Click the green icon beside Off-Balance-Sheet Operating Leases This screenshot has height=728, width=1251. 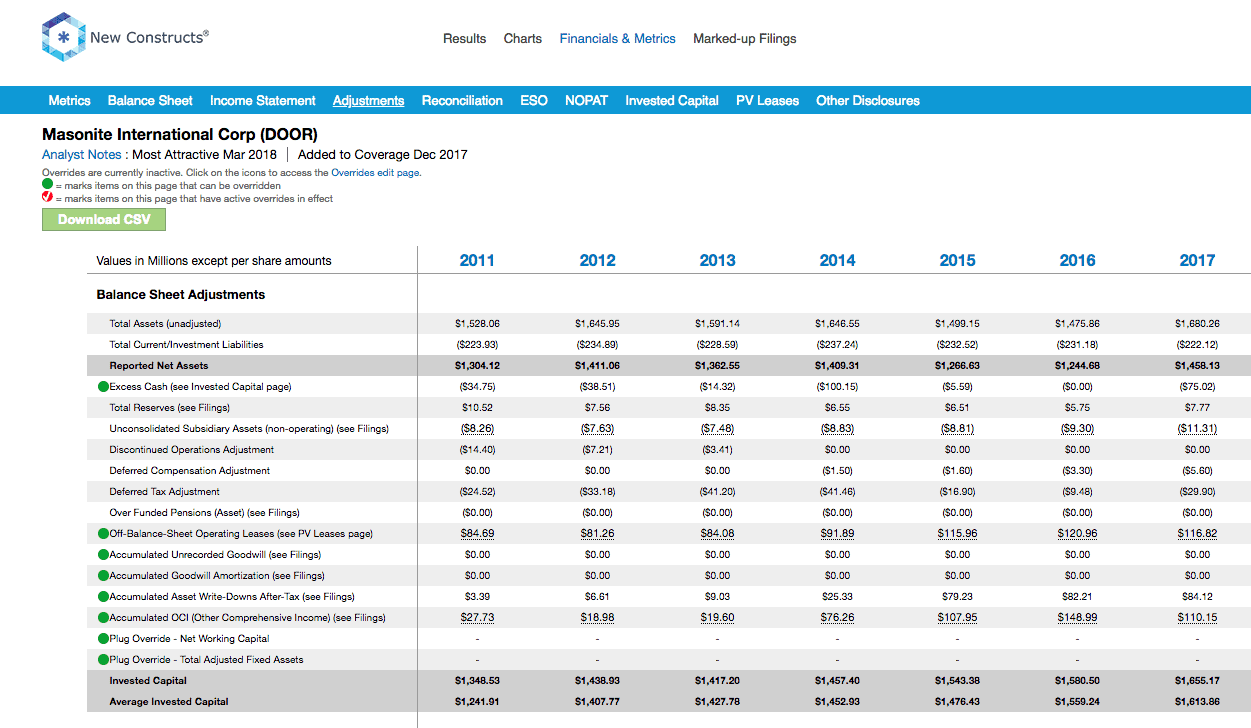103,534
